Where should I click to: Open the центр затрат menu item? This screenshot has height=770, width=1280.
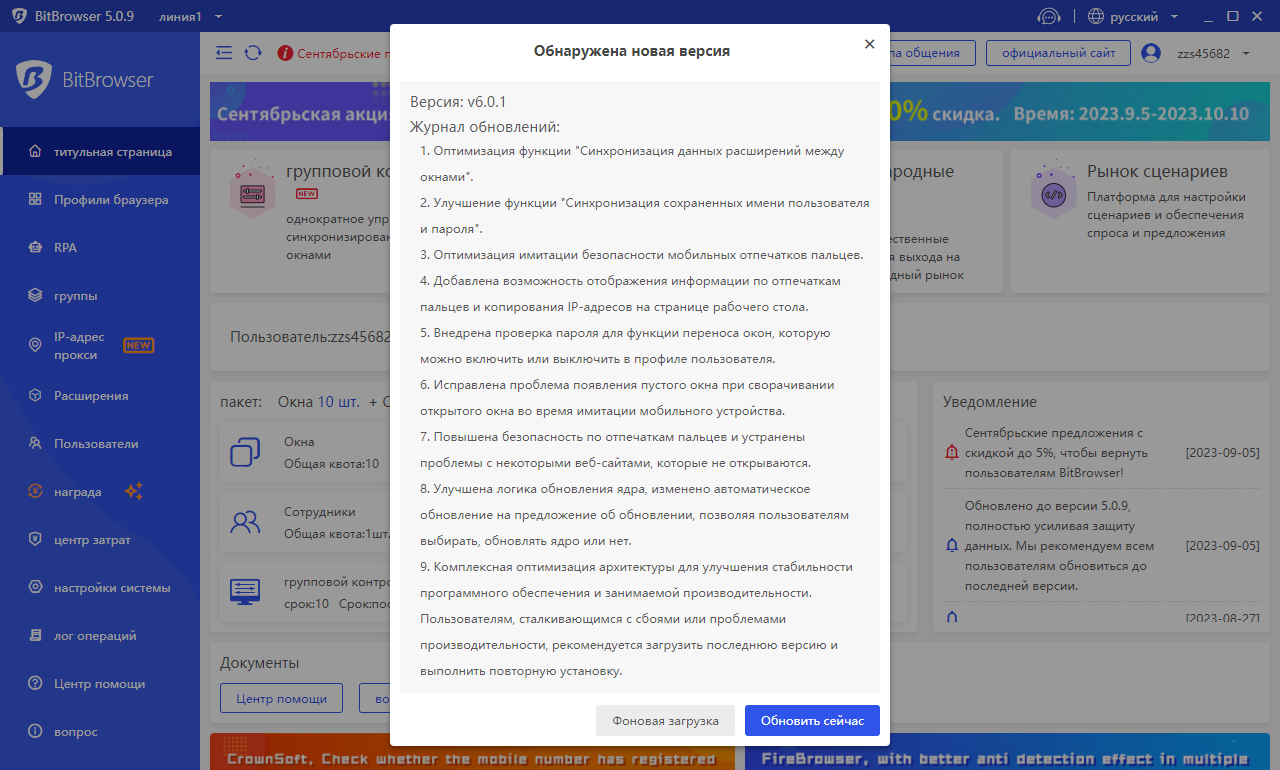click(100, 540)
